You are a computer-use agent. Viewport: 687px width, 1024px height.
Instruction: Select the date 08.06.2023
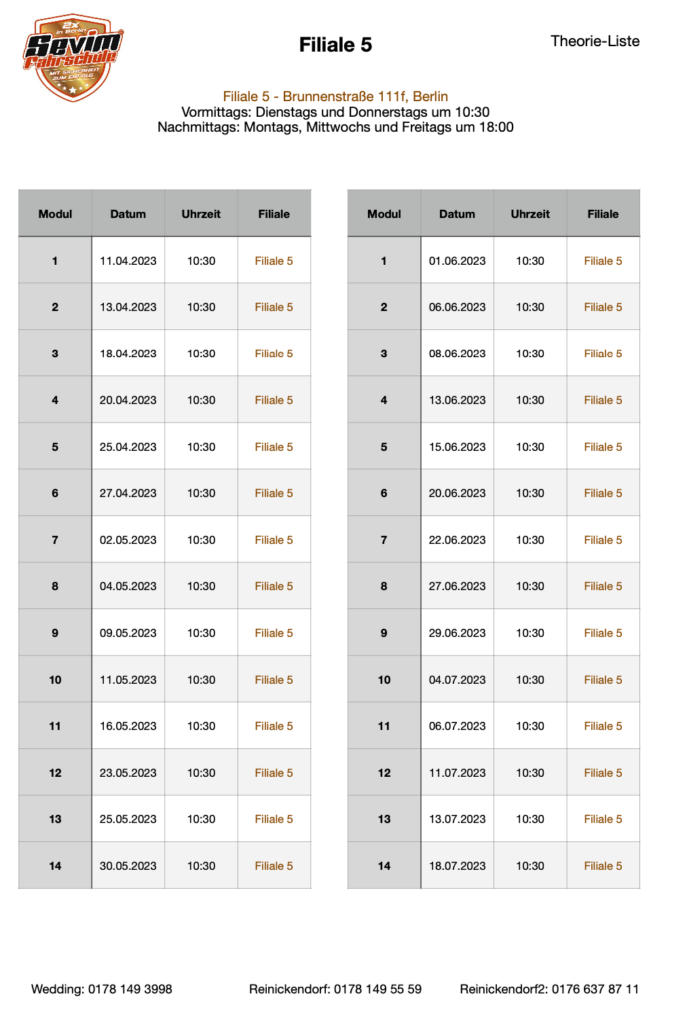pyautogui.click(x=457, y=353)
